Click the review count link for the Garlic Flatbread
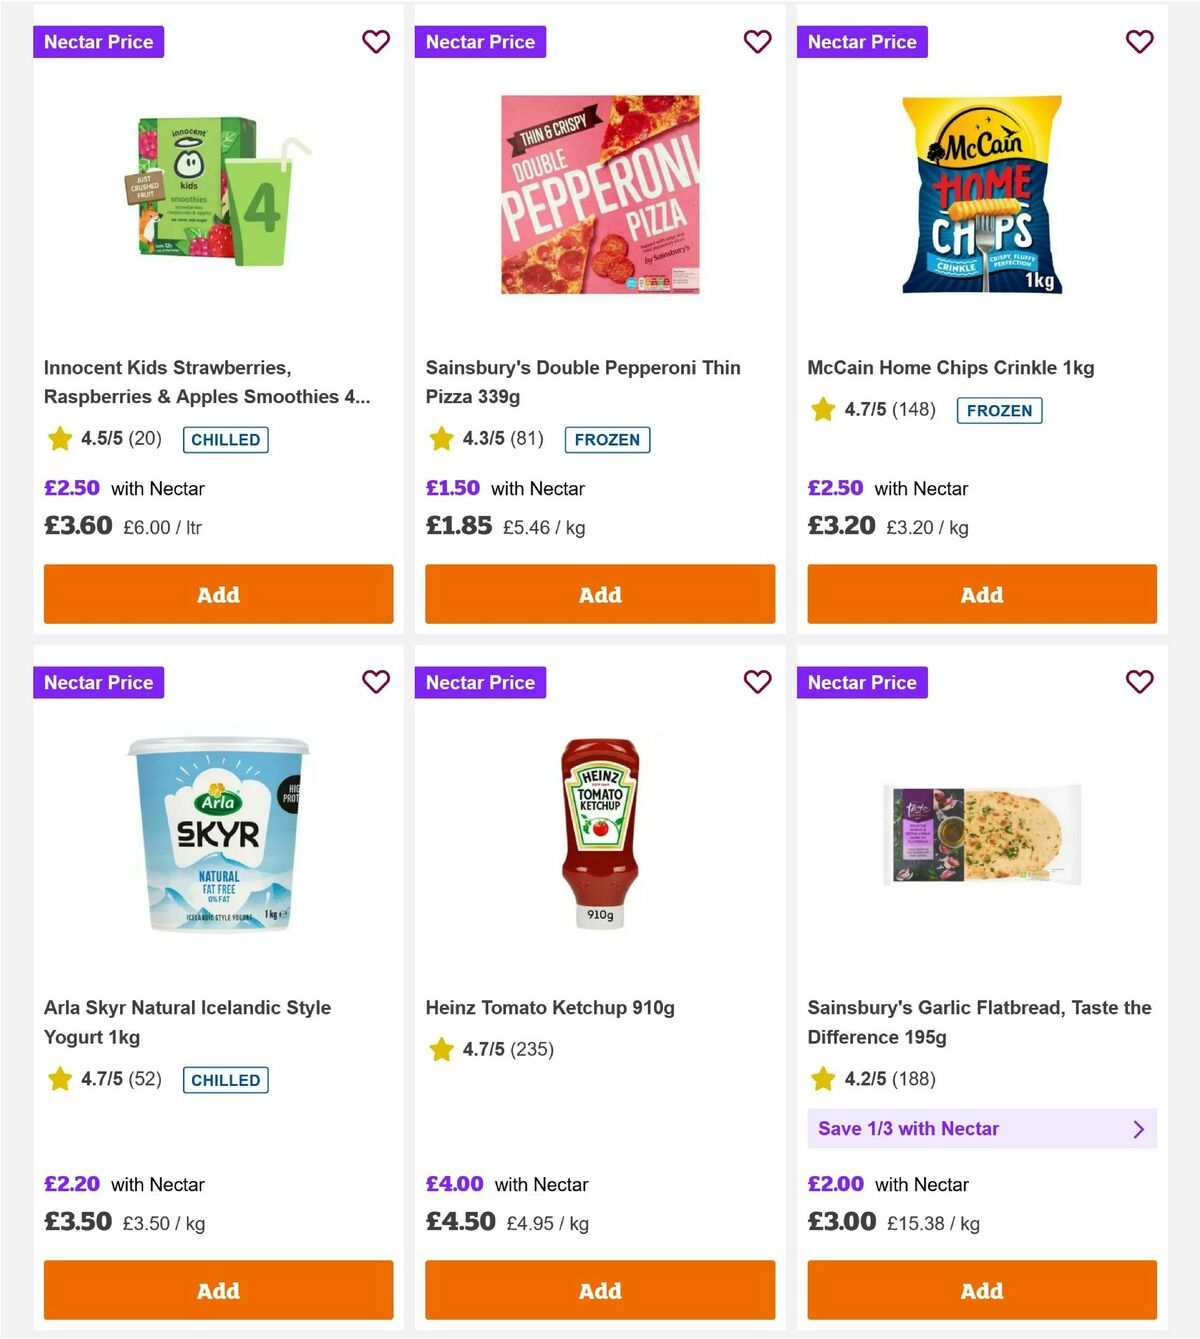The image size is (1200, 1339). click(916, 1080)
